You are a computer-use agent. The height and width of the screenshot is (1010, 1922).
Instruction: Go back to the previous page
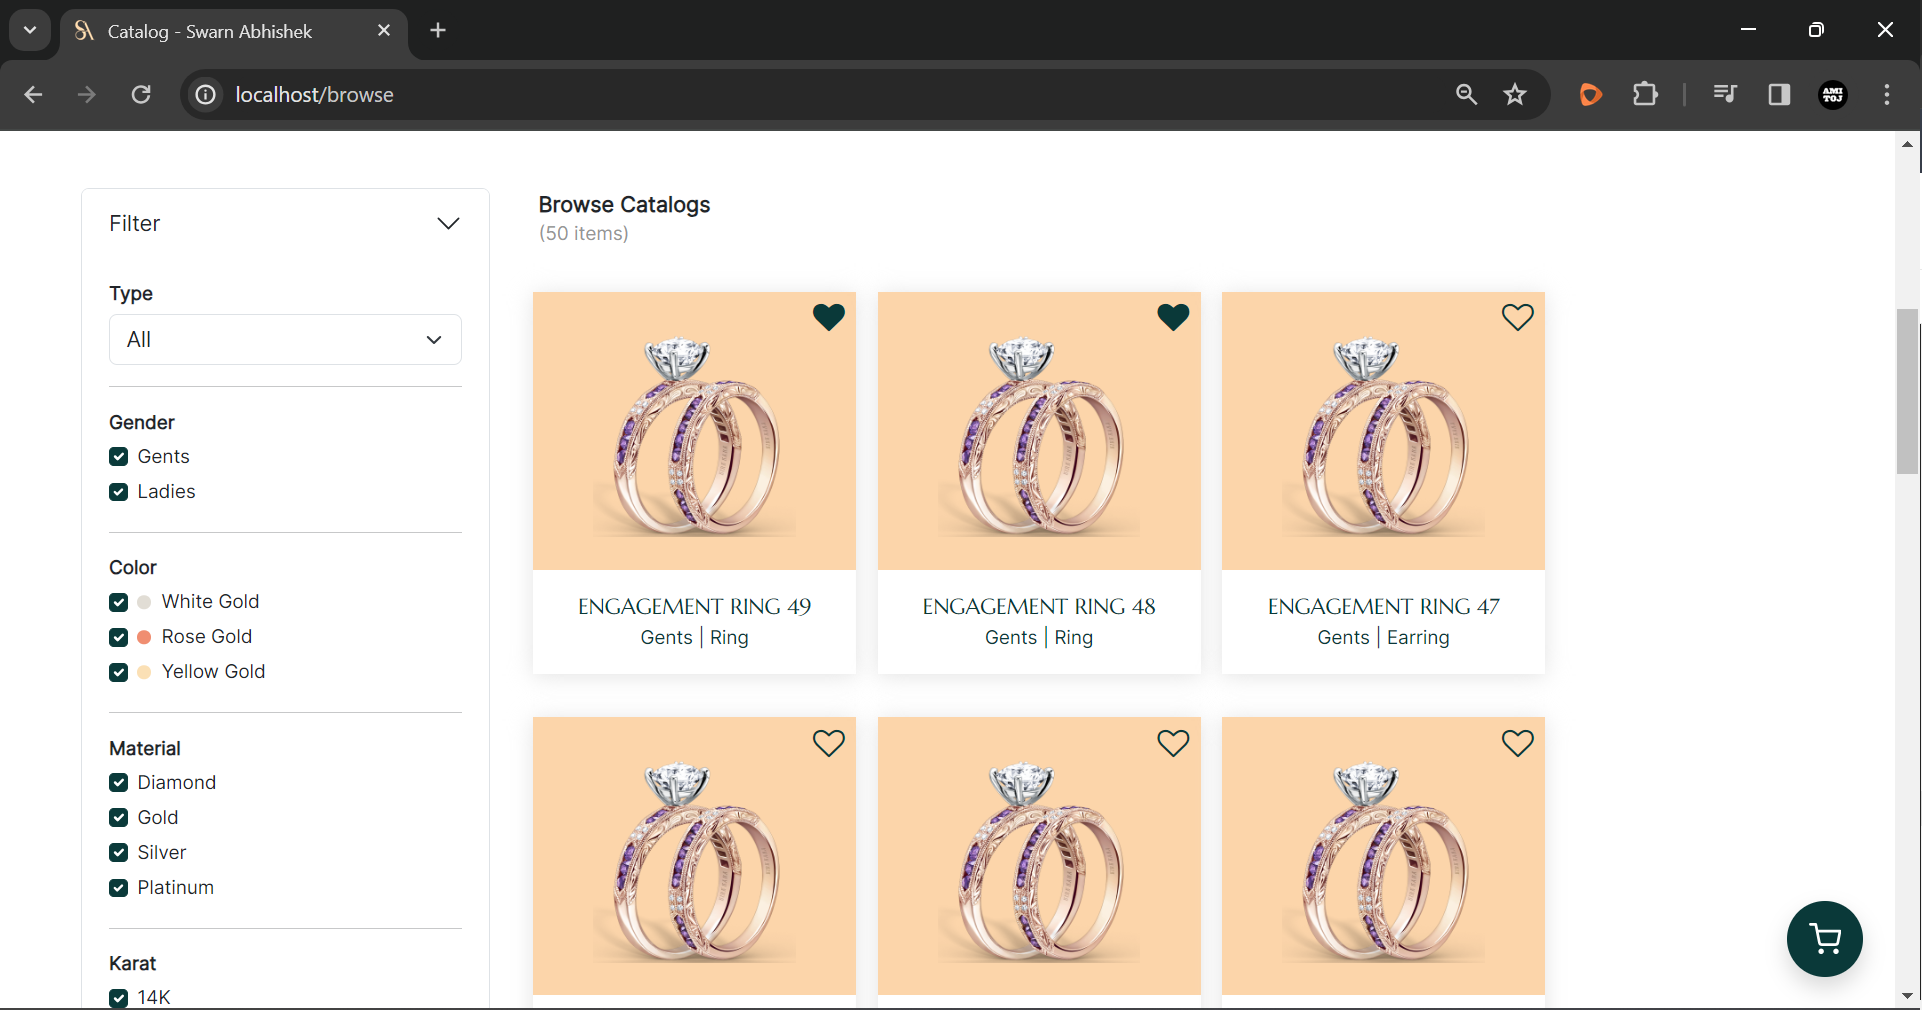pos(33,95)
